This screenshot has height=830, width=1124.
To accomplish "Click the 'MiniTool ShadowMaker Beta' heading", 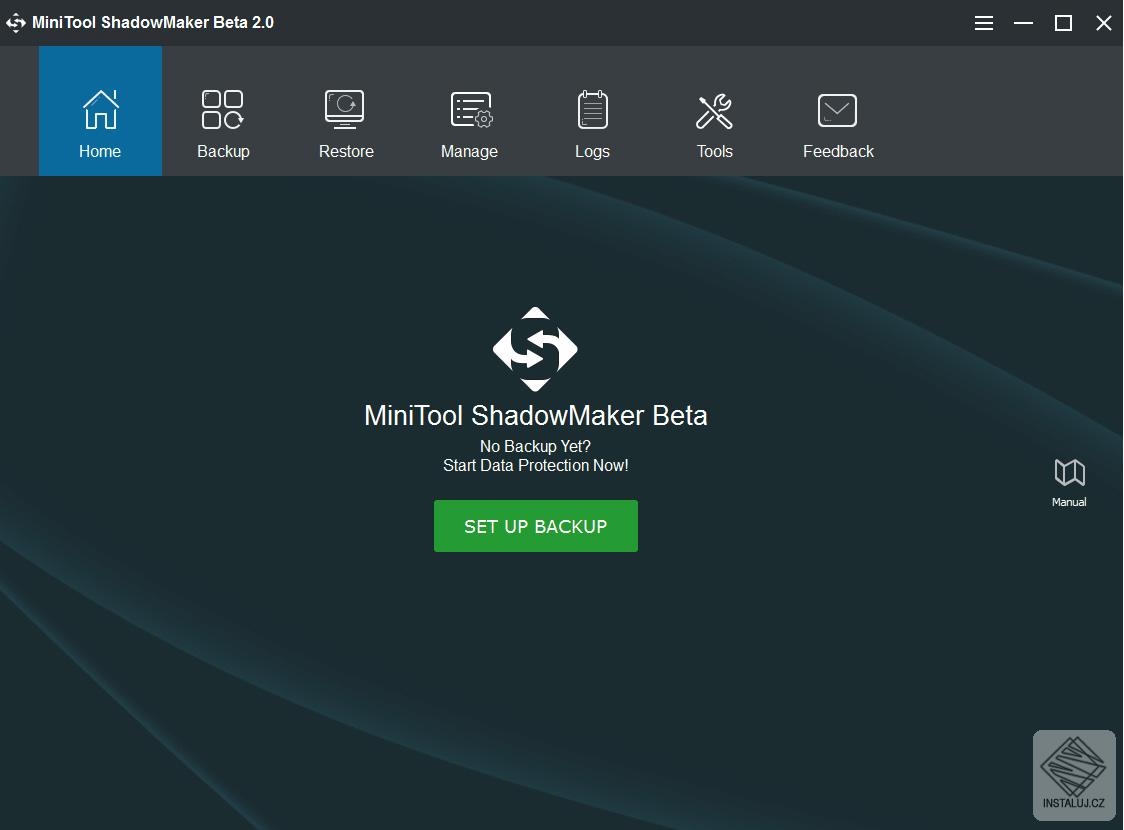I will [535, 416].
